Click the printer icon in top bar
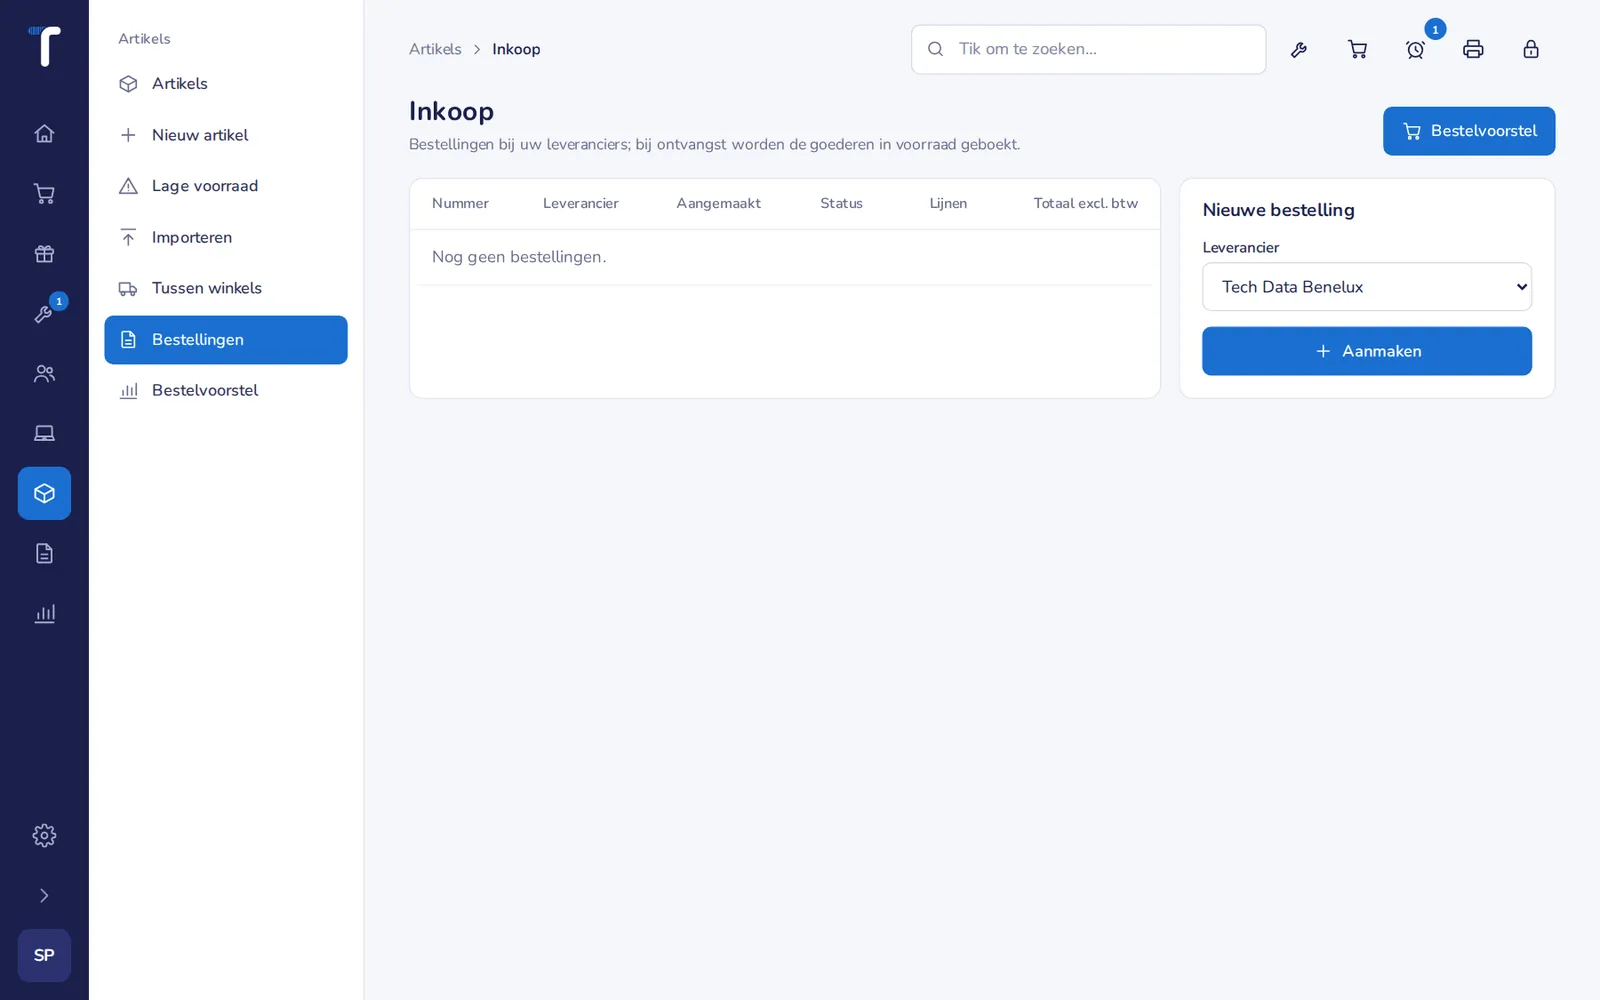The height and width of the screenshot is (1000, 1600). pyautogui.click(x=1473, y=49)
